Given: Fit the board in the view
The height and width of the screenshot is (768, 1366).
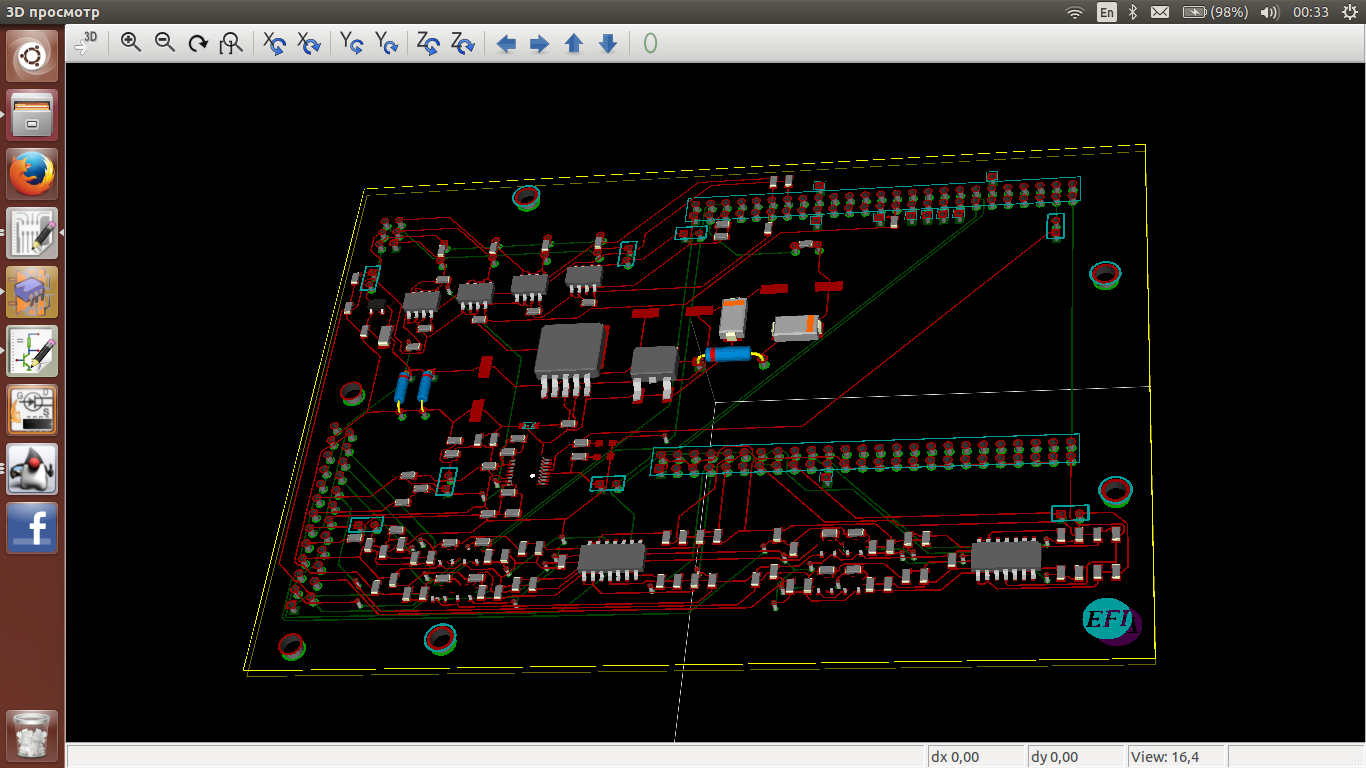Looking at the screenshot, I should [x=232, y=42].
